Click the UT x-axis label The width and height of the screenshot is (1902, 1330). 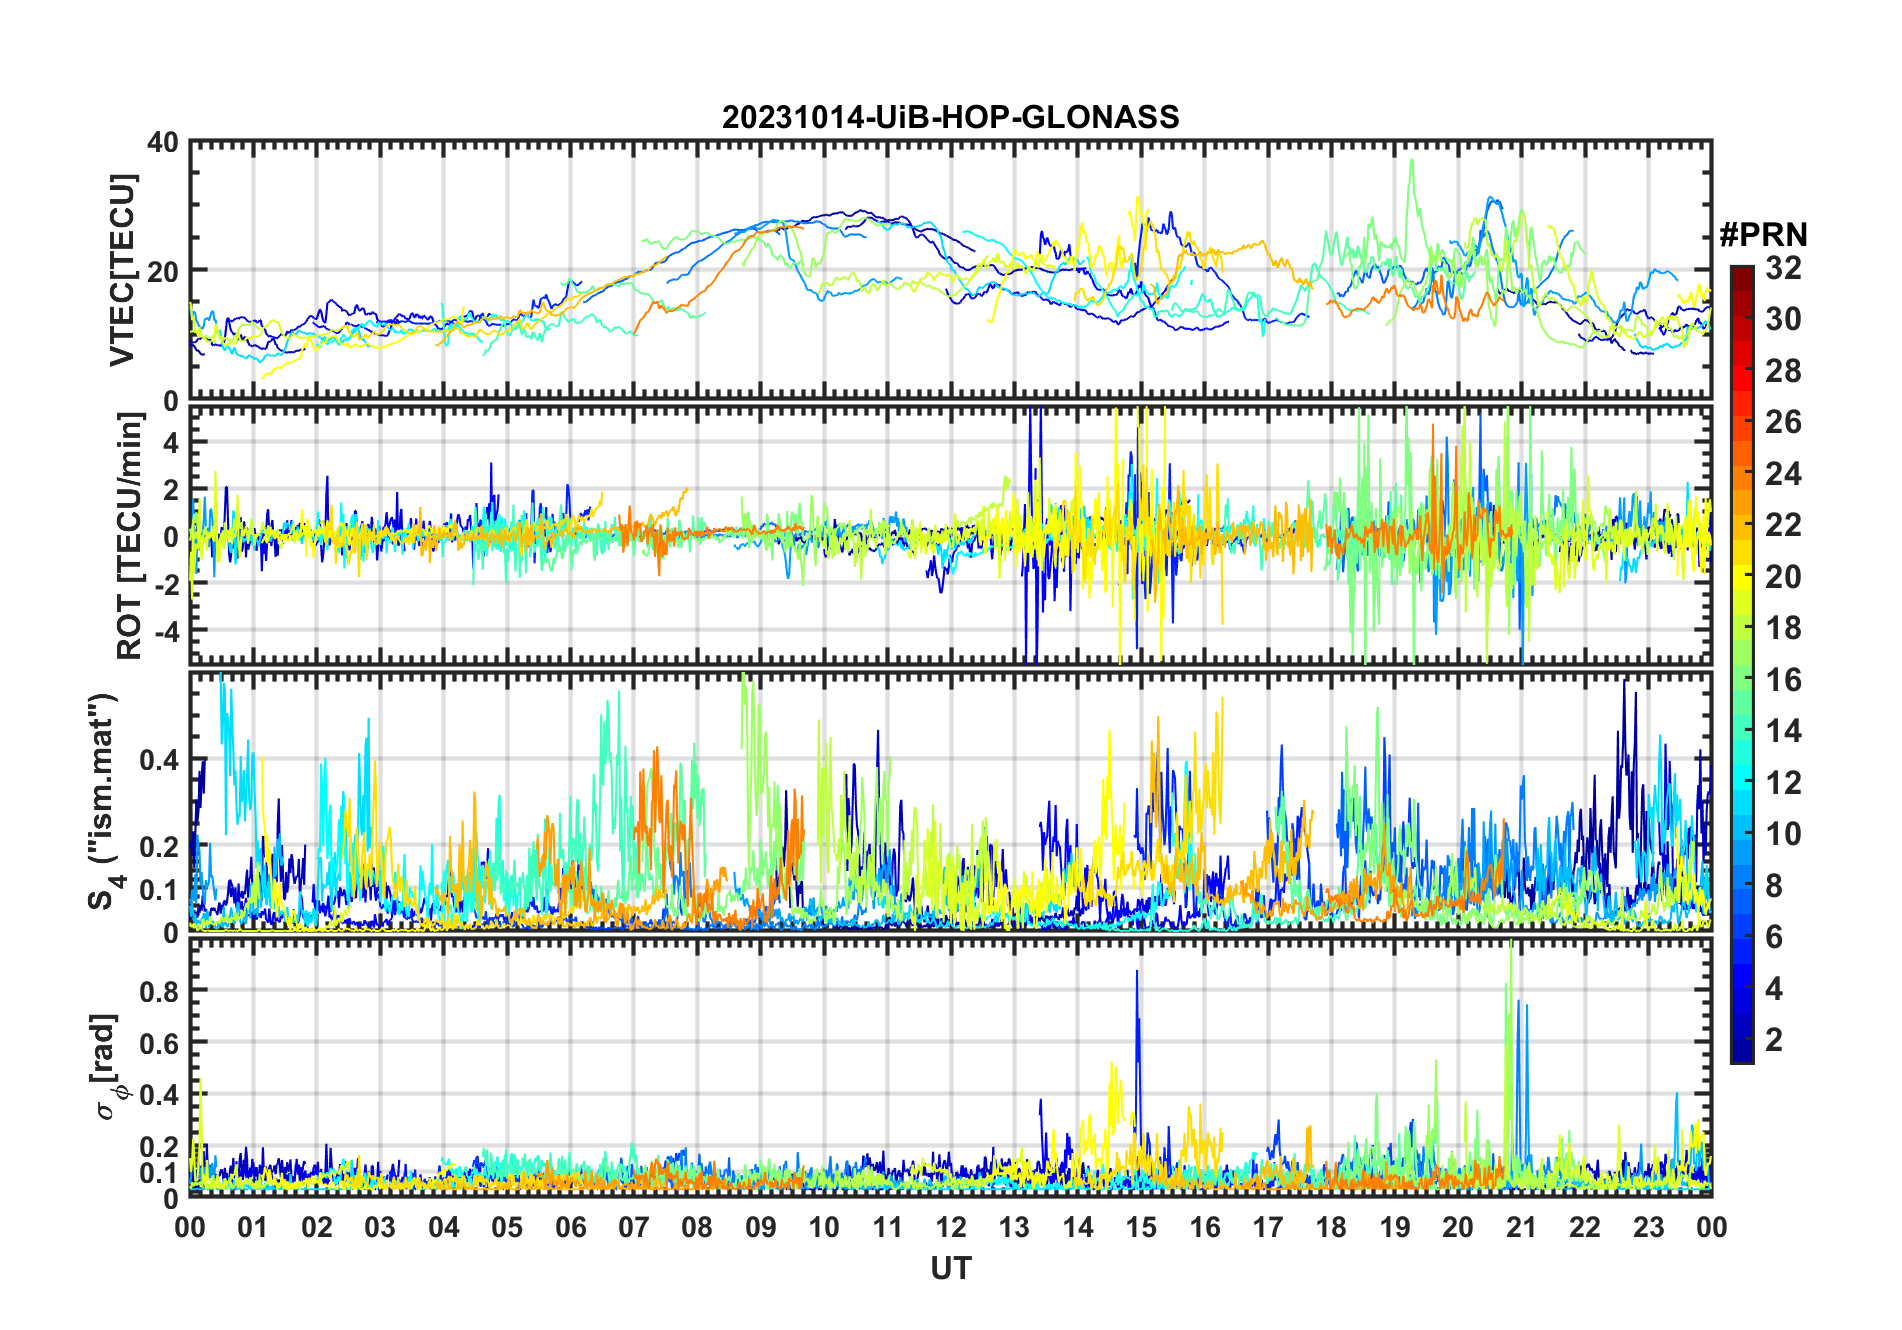(950, 1269)
